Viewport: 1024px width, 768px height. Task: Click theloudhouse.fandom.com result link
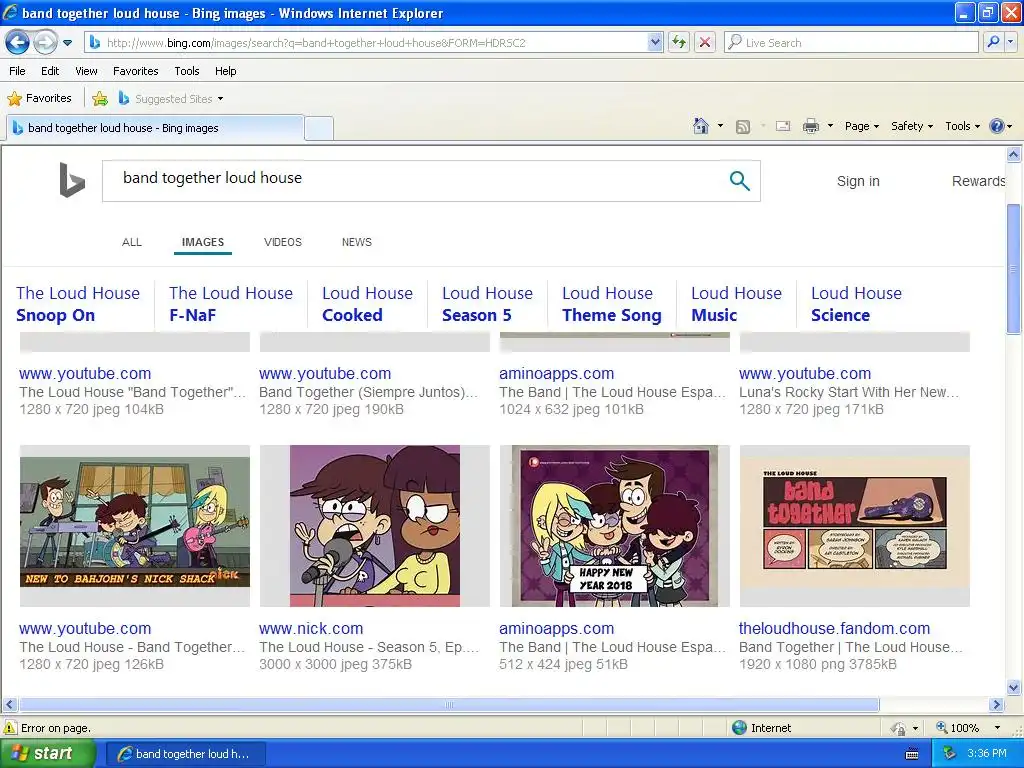coord(834,628)
